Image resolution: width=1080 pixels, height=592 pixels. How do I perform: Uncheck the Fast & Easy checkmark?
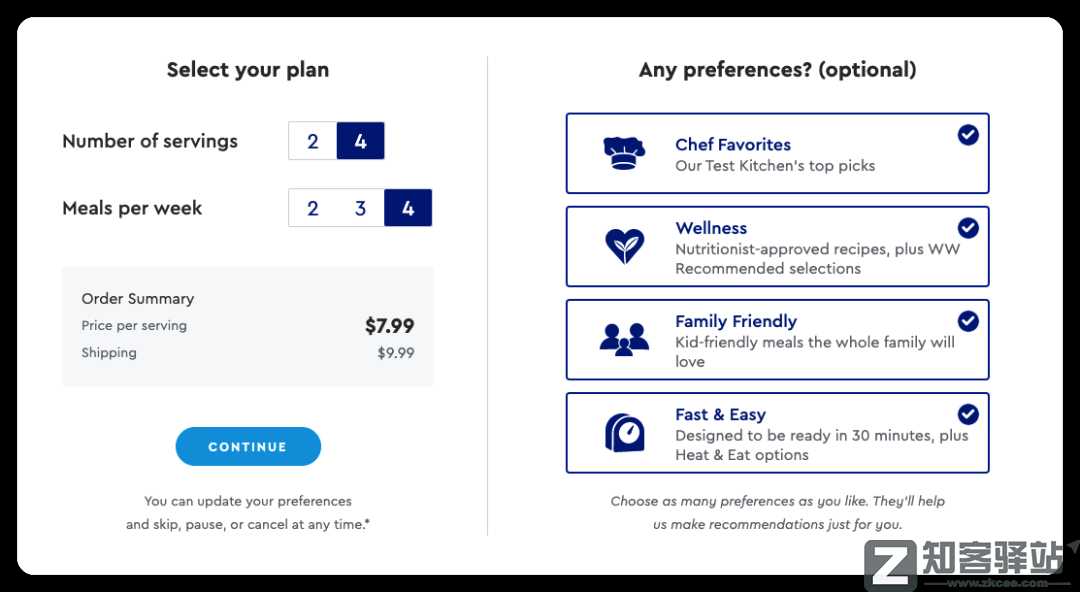coord(968,414)
